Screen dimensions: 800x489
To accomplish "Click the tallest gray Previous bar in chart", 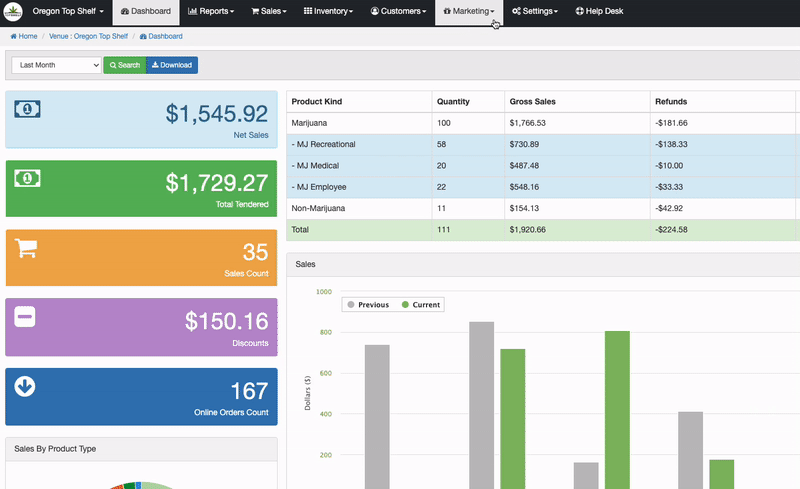I will coord(482,405).
